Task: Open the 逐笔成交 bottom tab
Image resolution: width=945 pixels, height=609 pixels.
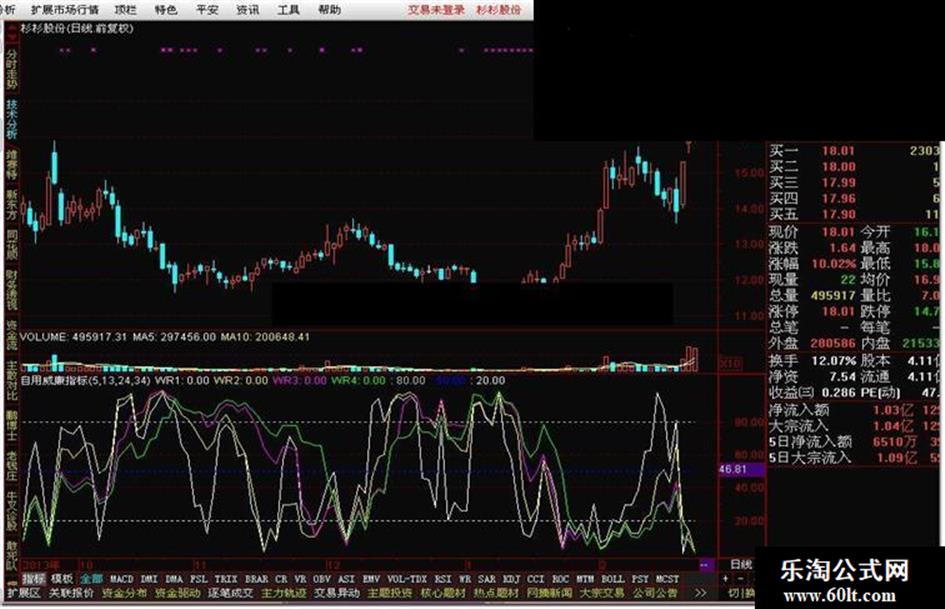Action: pyautogui.click(x=231, y=593)
